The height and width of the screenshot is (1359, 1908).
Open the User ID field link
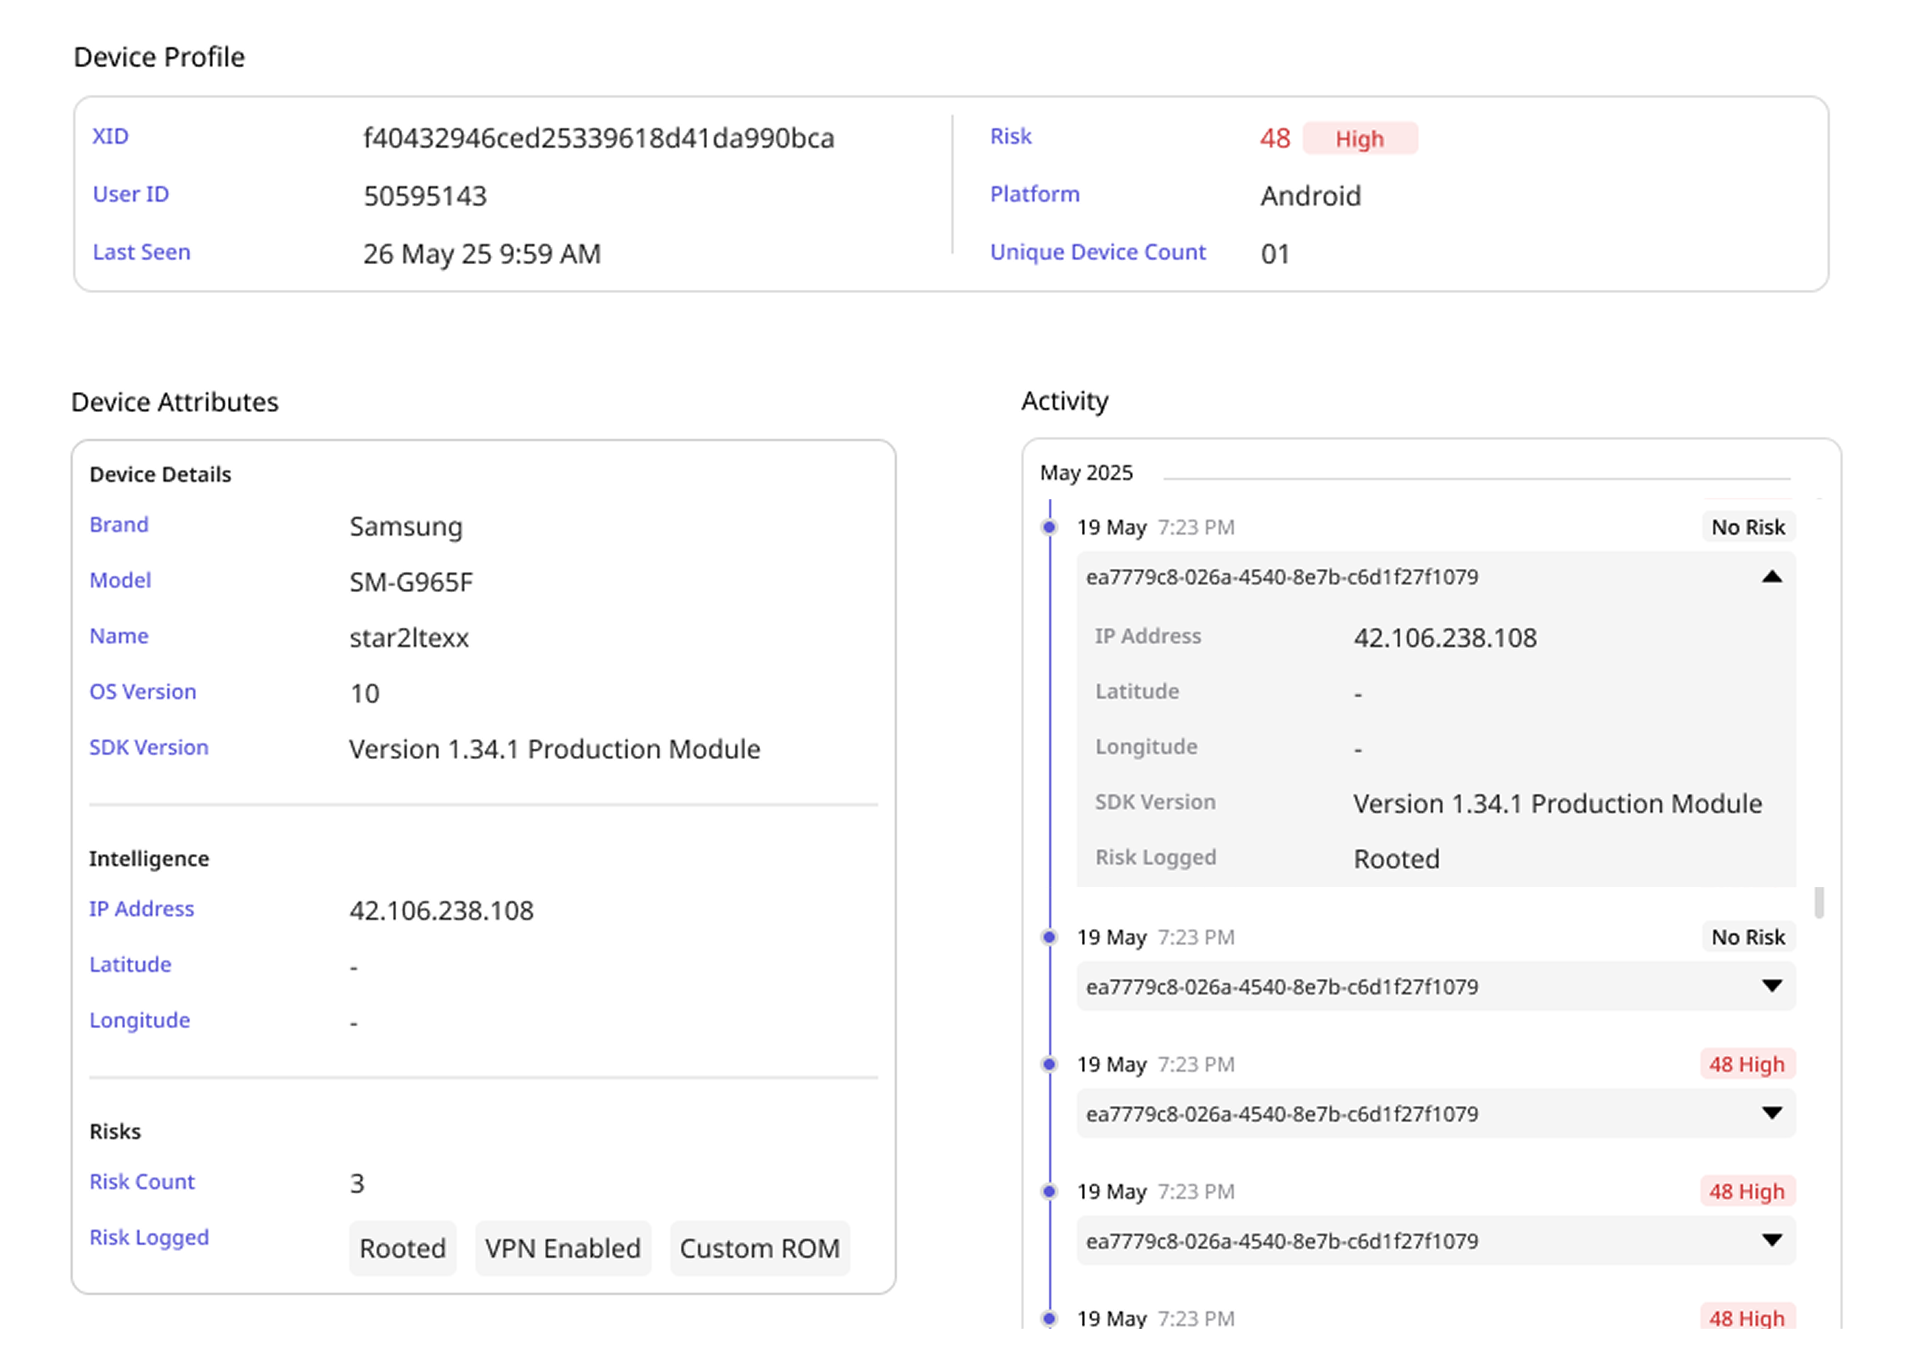[x=130, y=194]
